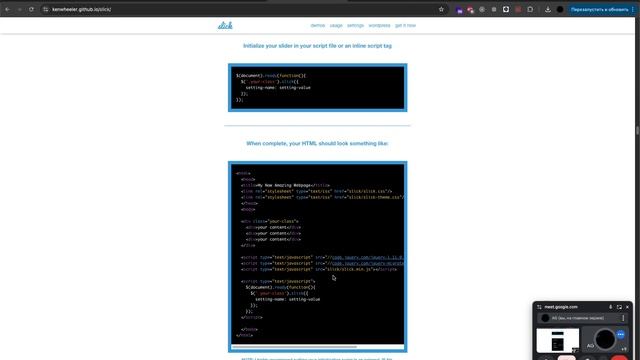Image resolution: width=640 pixels, height=360 pixels.
Task: Click the slick/slick.css stylesheet line
Action: pyautogui.click(x=316, y=191)
